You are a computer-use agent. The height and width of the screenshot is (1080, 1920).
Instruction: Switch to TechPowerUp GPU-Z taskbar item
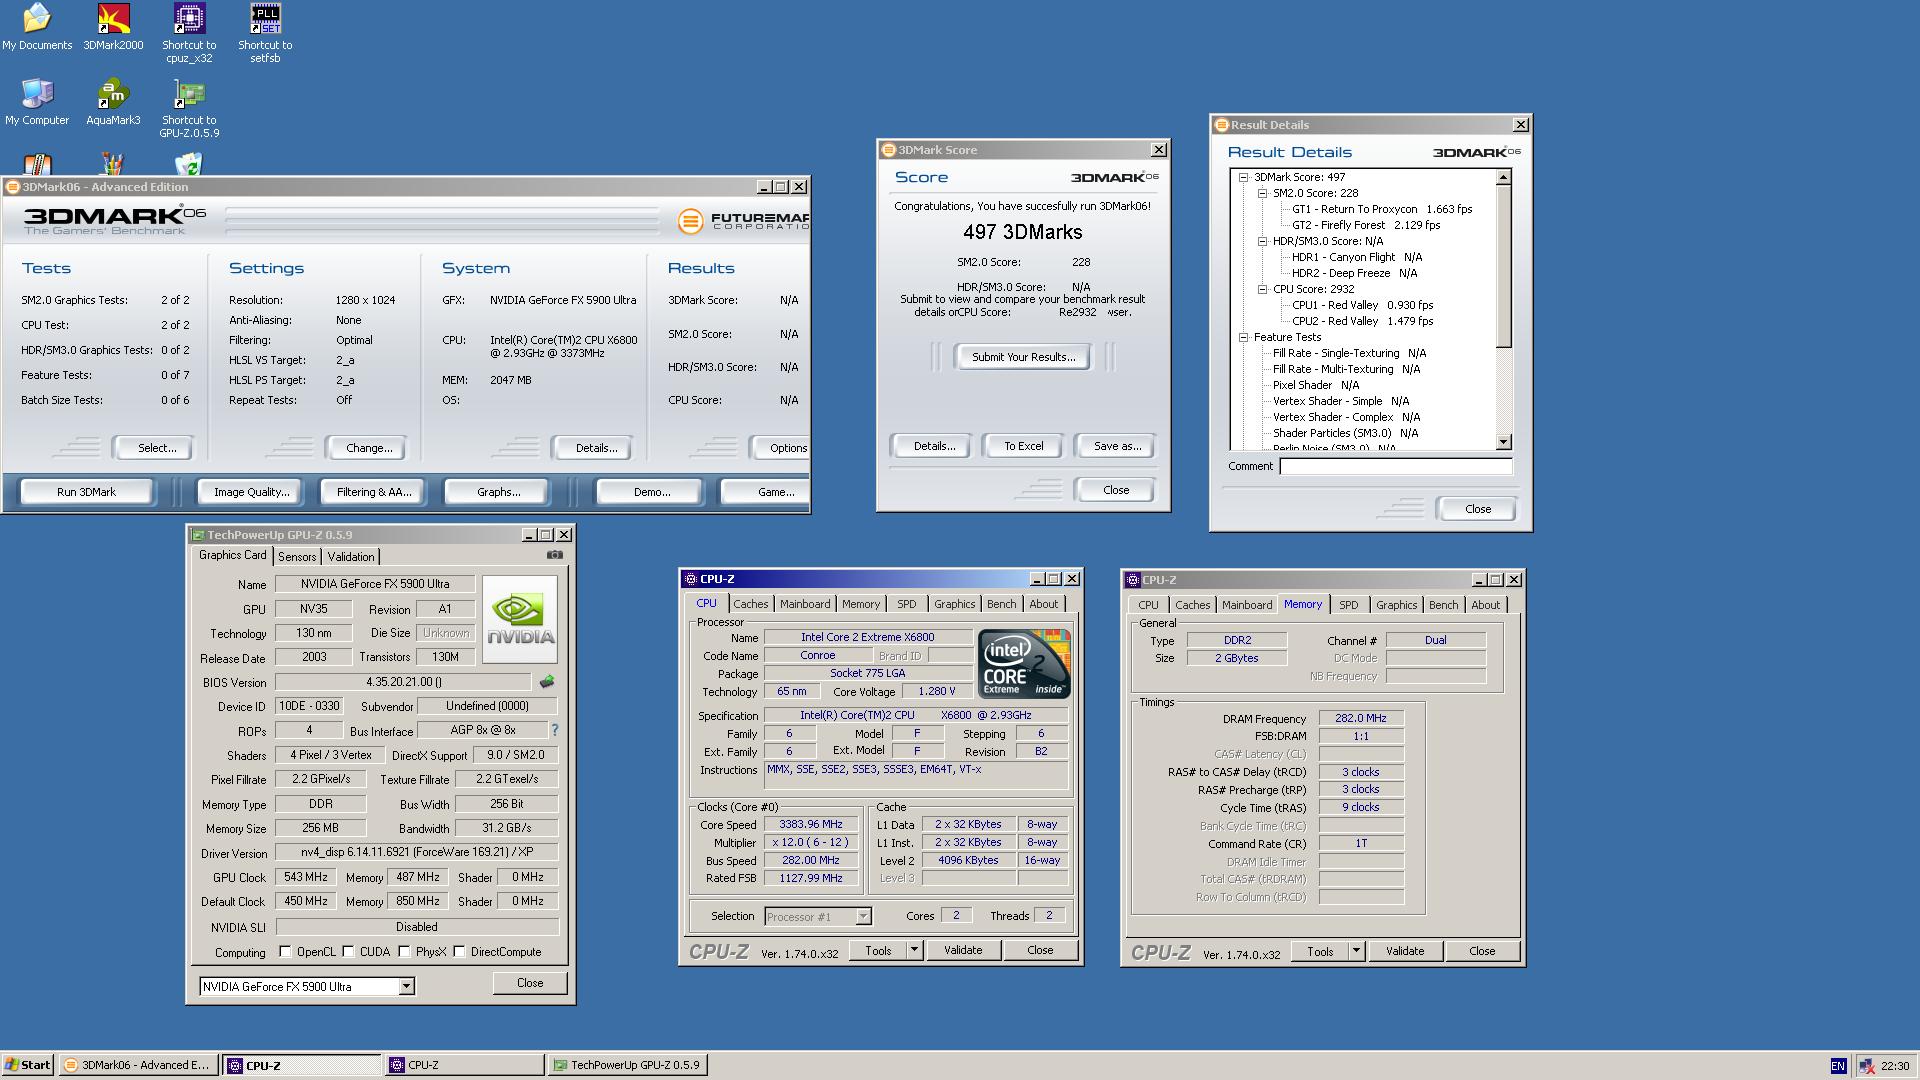[627, 1065]
